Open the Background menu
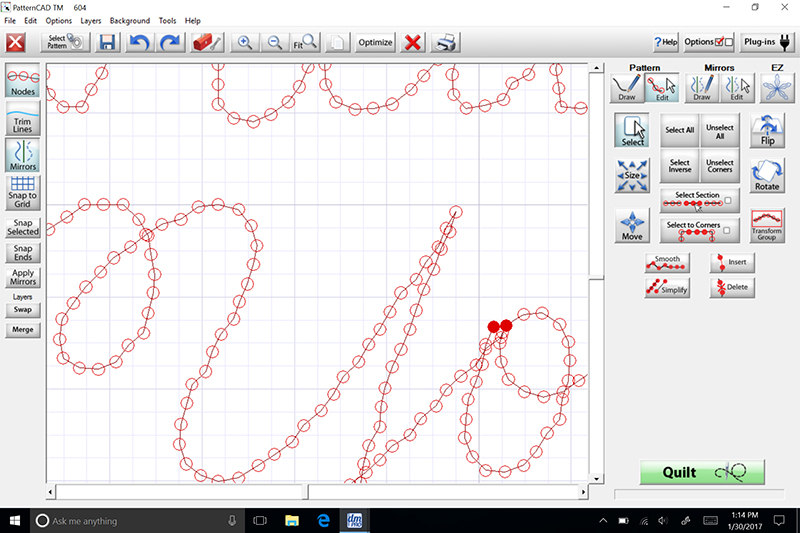Viewport: 800px width, 533px height. [x=130, y=20]
